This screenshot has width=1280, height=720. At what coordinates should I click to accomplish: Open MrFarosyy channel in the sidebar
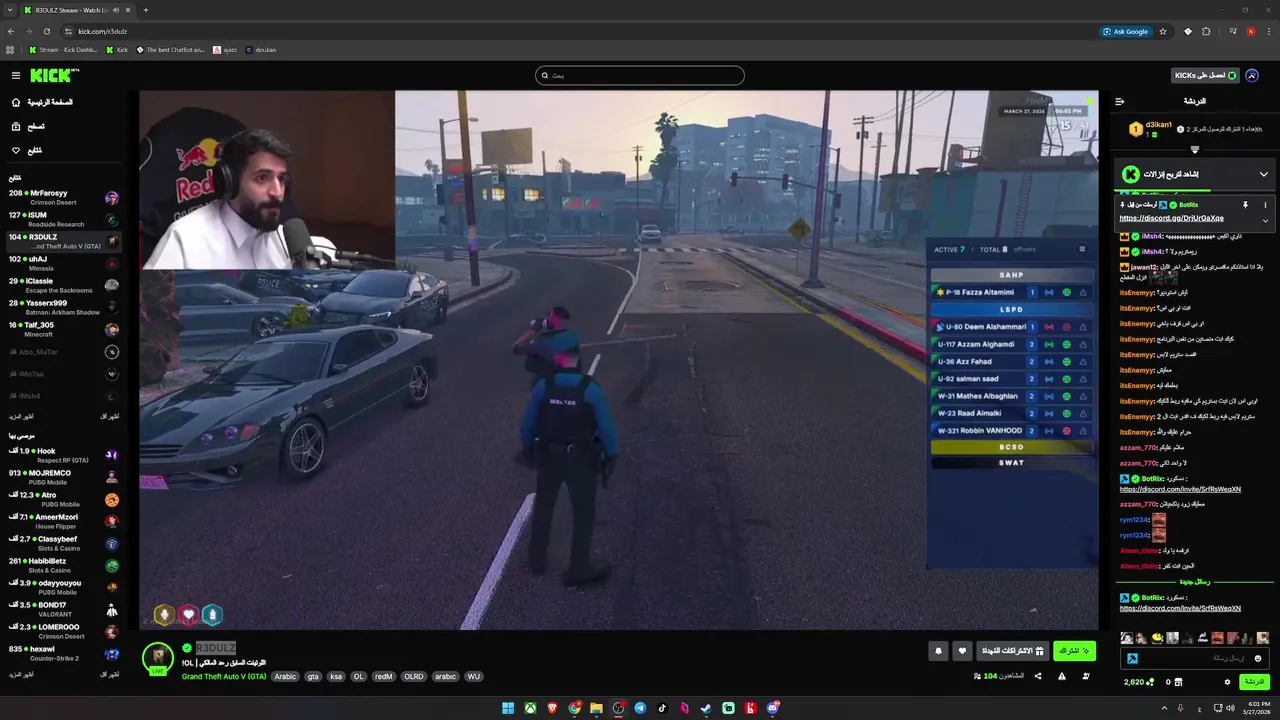63,197
